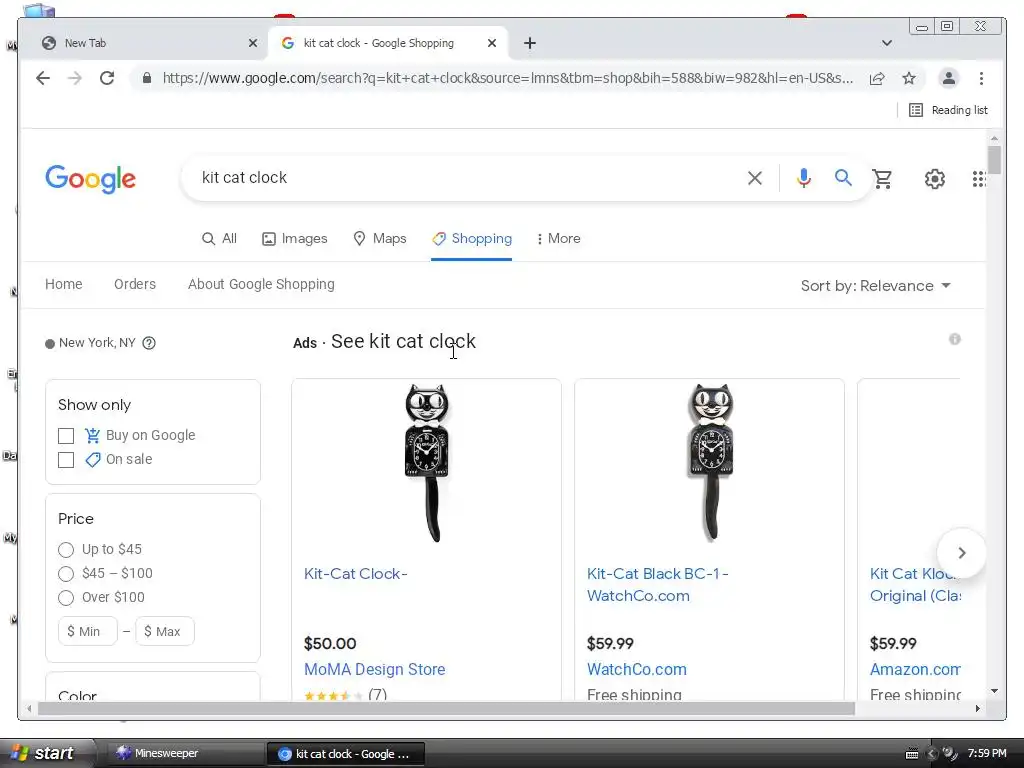This screenshot has width=1024, height=768.
Task: Click the $ Min price field
Action: click(88, 632)
